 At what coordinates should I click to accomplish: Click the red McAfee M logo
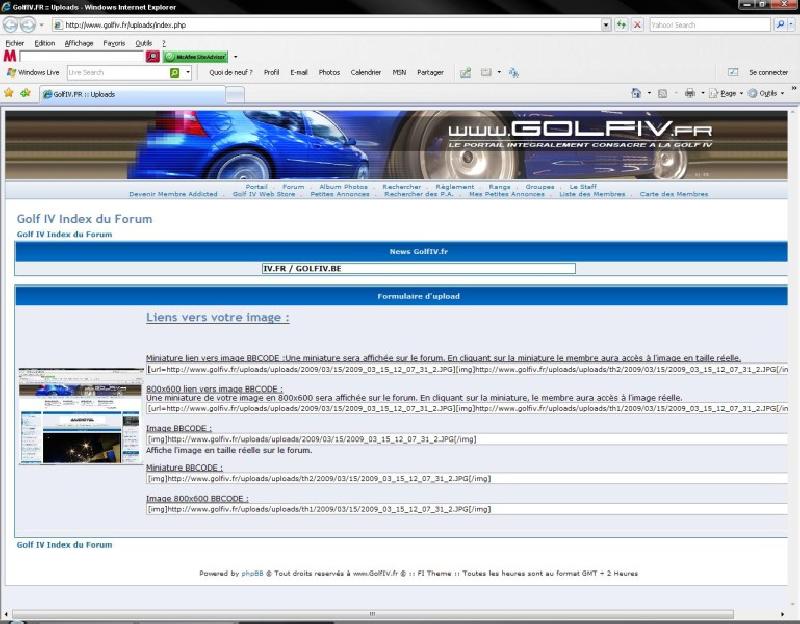[10, 56]
